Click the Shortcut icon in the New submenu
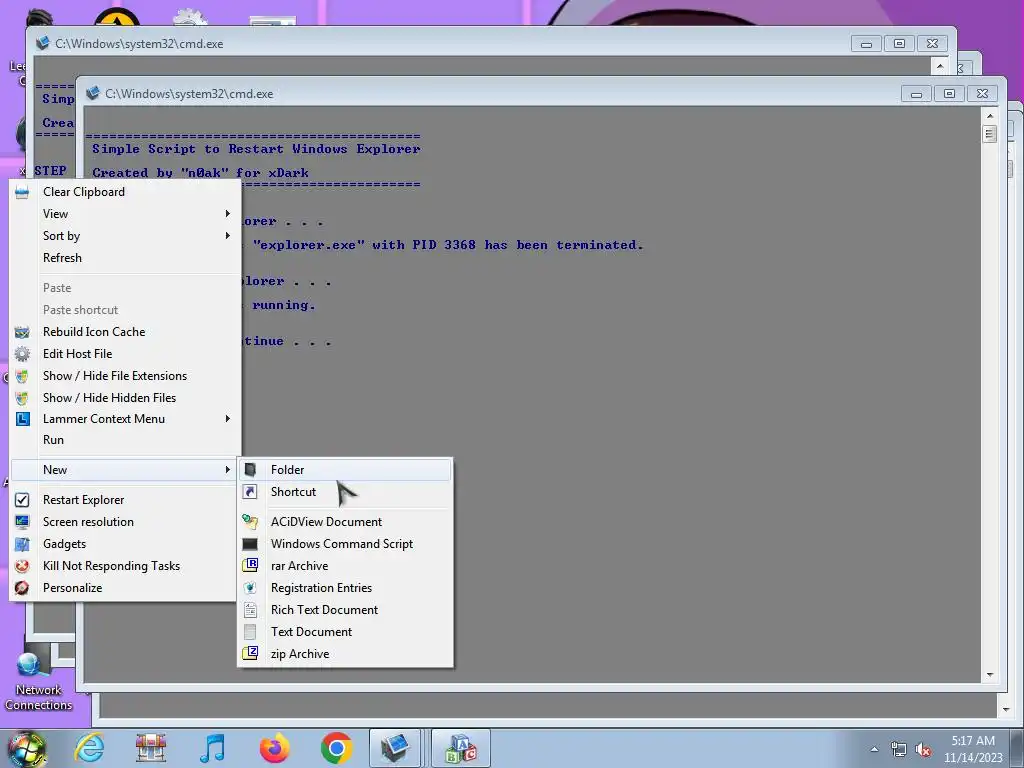The image size is (1024, 768). (250, 492)
